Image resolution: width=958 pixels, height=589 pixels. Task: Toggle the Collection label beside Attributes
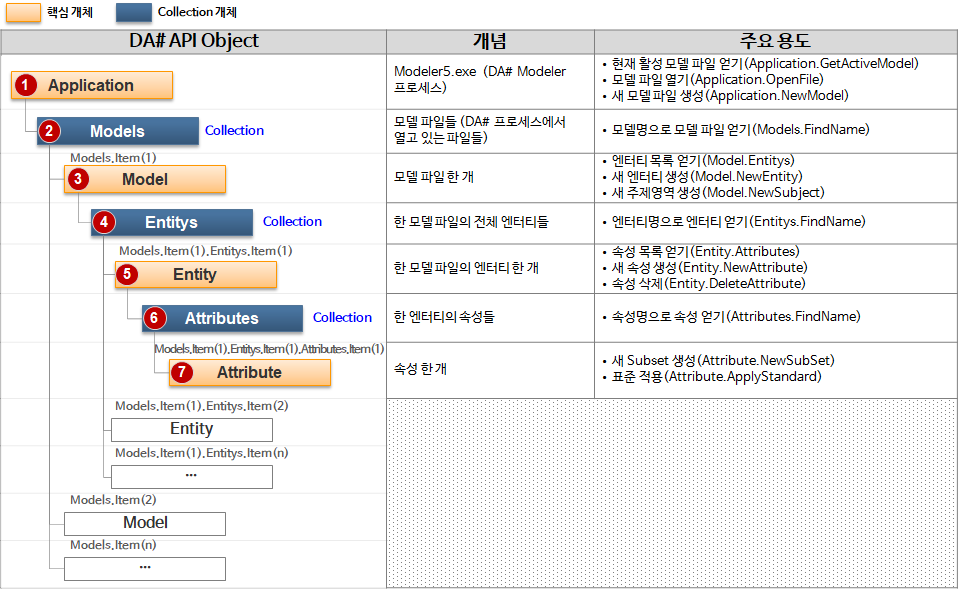[342, 317]
